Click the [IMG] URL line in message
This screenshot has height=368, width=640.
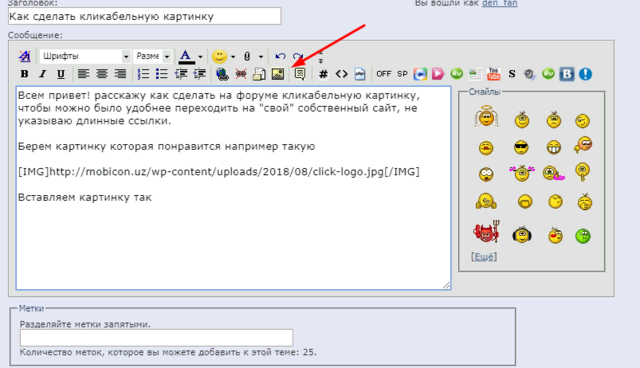click(x=219, y=172)
